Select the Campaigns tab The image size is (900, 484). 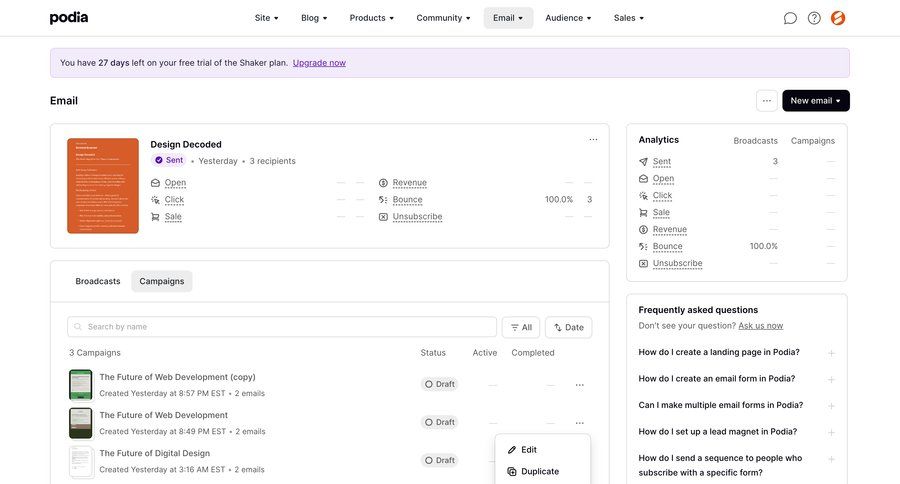coord(162,281)
